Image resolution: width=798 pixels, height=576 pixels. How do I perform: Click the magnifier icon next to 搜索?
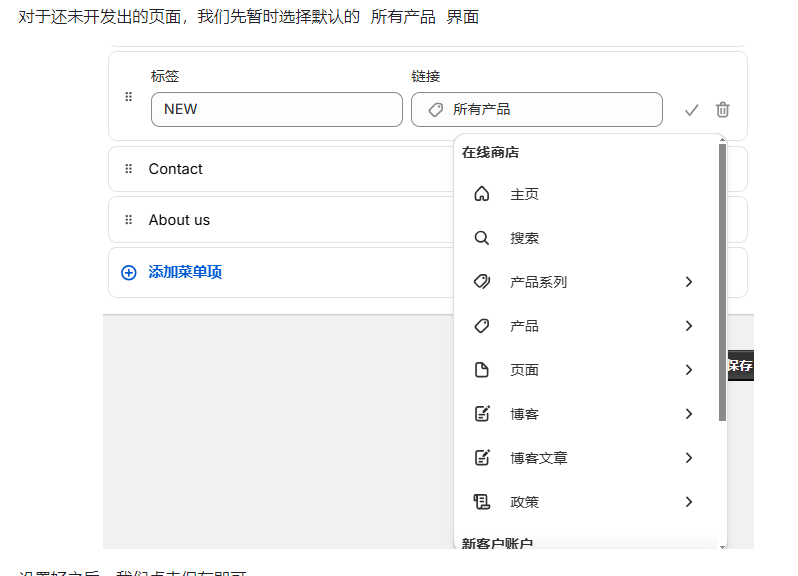481,238
